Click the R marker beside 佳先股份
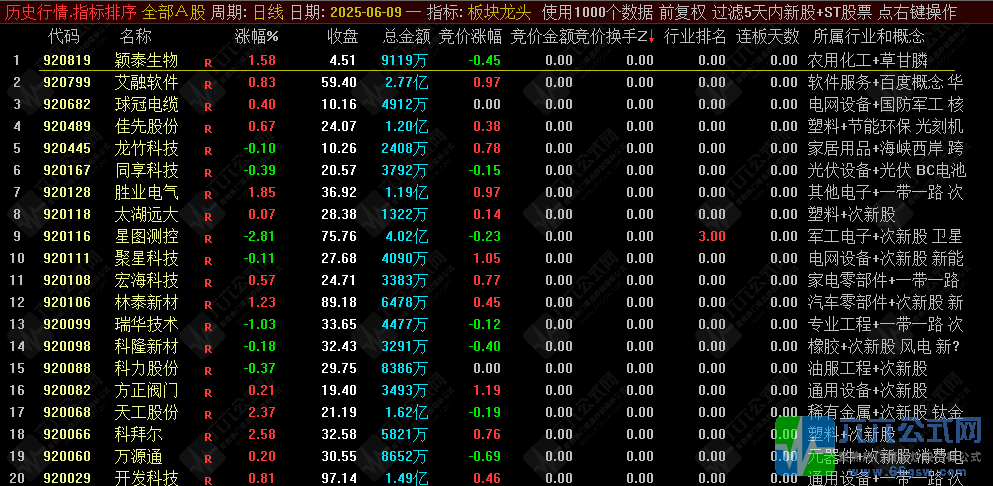The image size is (993, 486). point(208,129)
